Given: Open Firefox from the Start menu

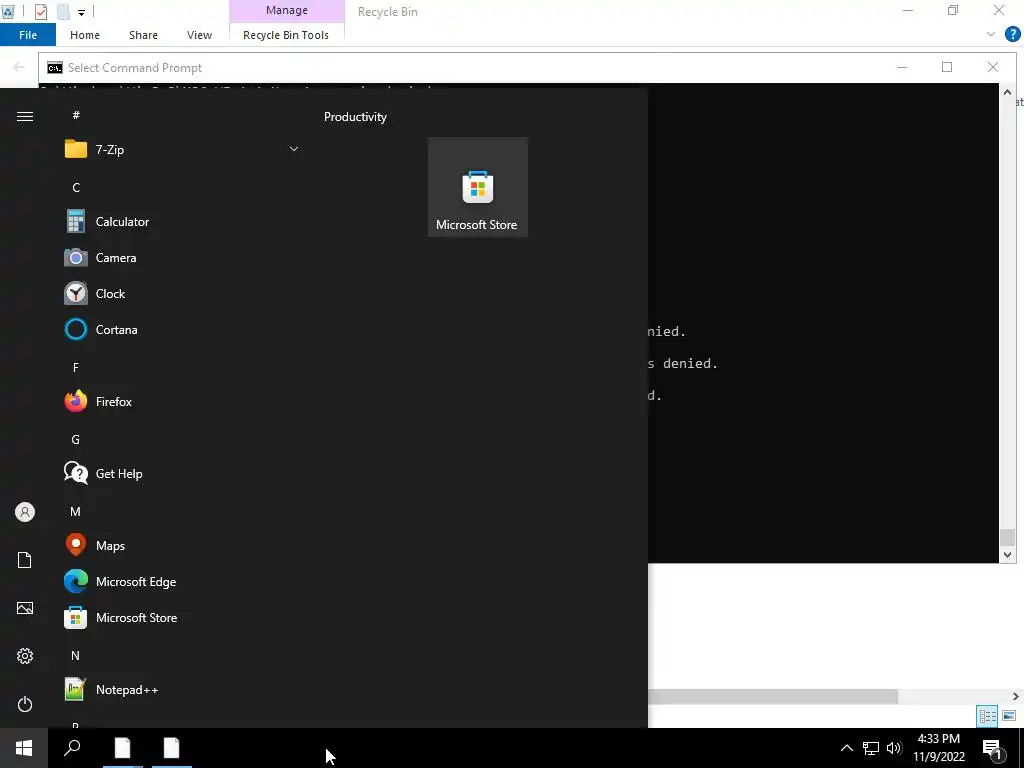Looking at the screenshot, I should point(183,402).
